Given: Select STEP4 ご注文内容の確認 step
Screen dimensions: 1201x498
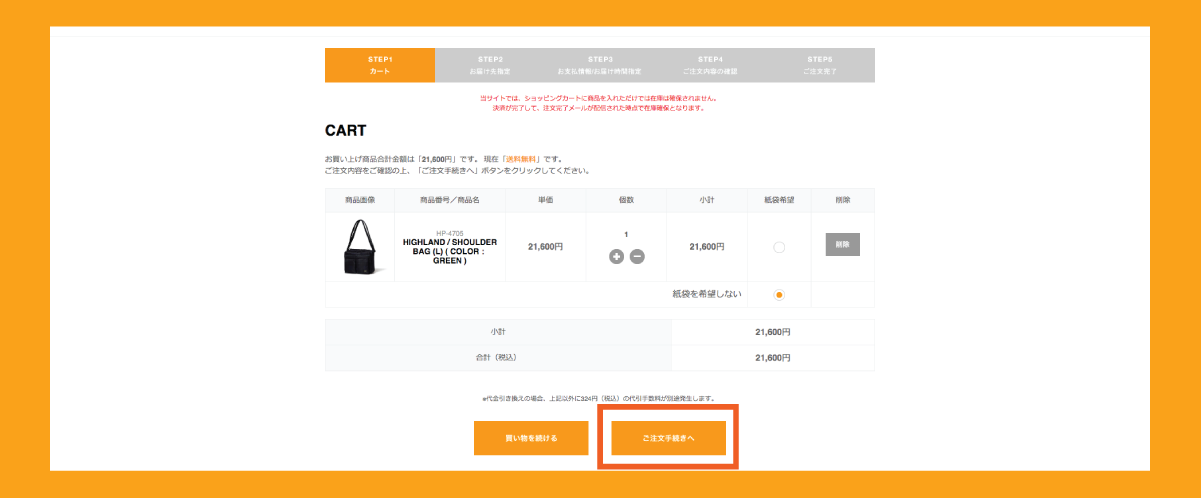Looking at the screenshot, I should pos(710,65).
